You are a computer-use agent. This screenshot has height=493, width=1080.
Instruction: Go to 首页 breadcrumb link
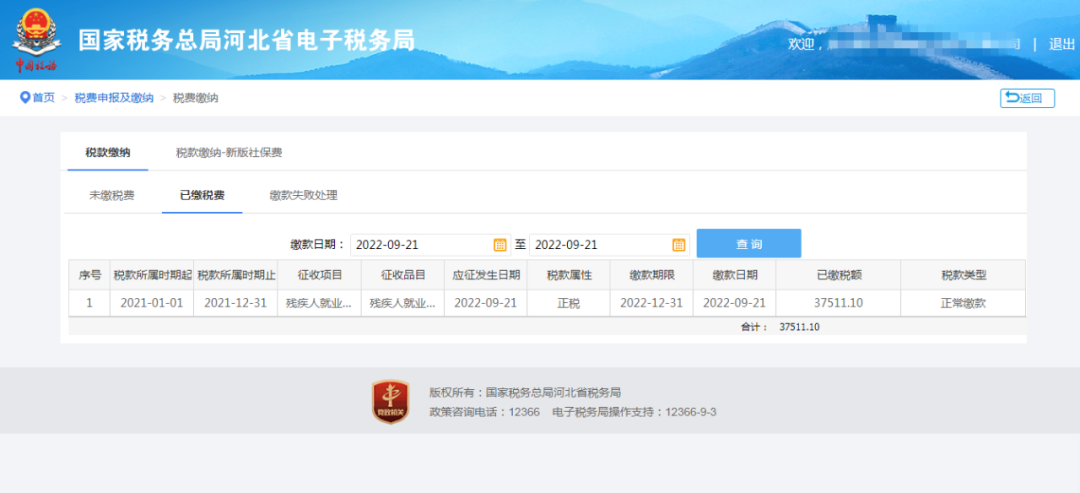point(43,98)
